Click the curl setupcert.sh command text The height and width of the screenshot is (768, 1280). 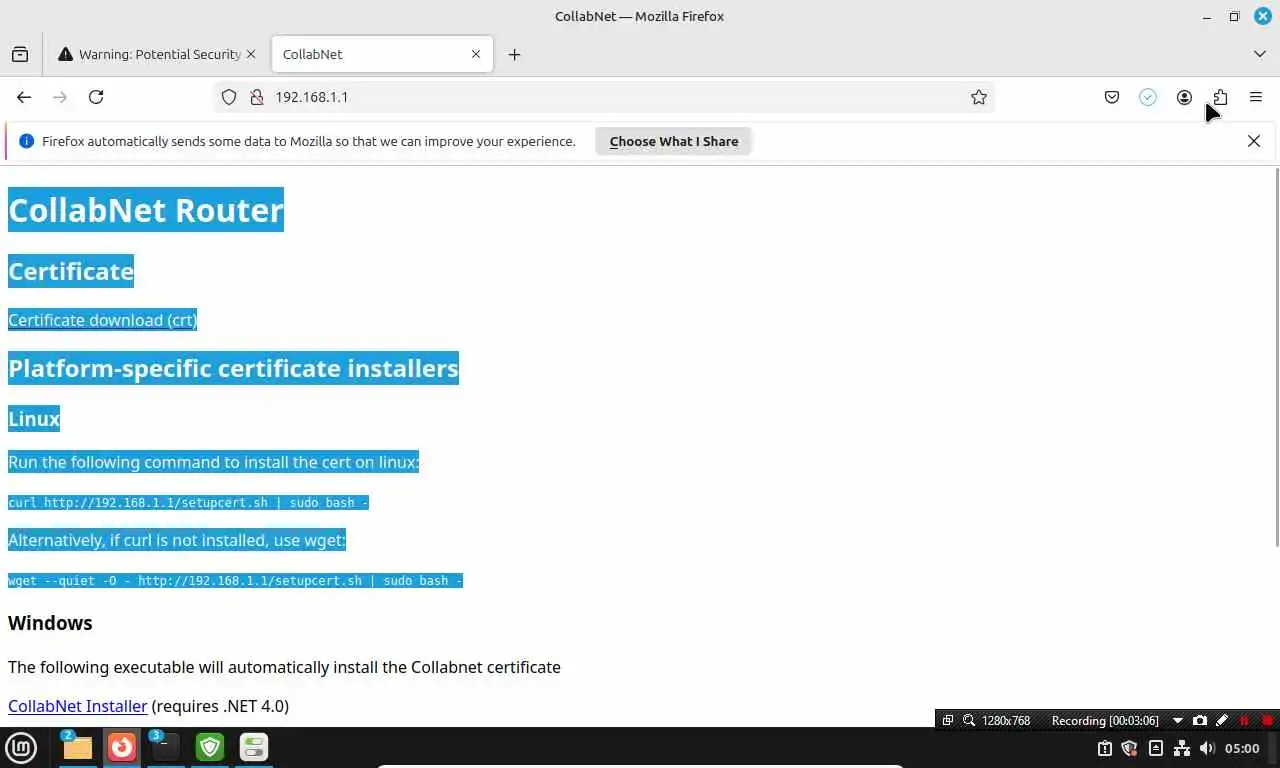coord(188,502)
